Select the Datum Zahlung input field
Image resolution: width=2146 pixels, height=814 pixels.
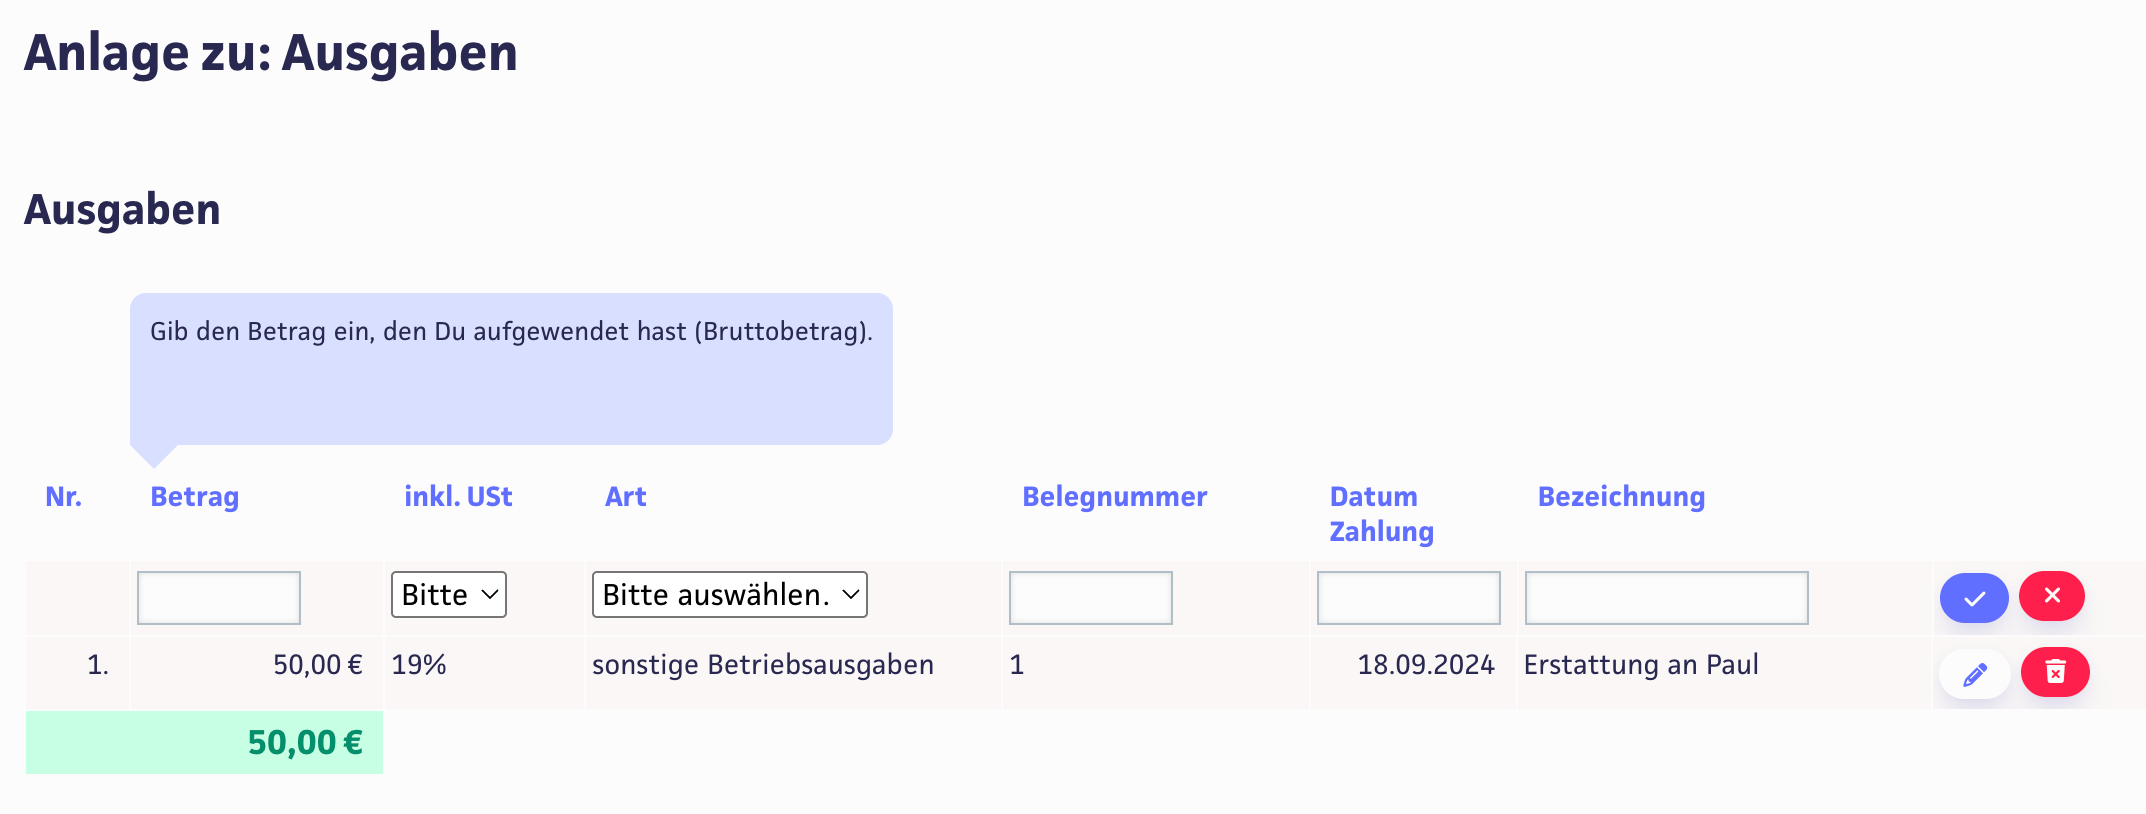tap(1408, 598)
